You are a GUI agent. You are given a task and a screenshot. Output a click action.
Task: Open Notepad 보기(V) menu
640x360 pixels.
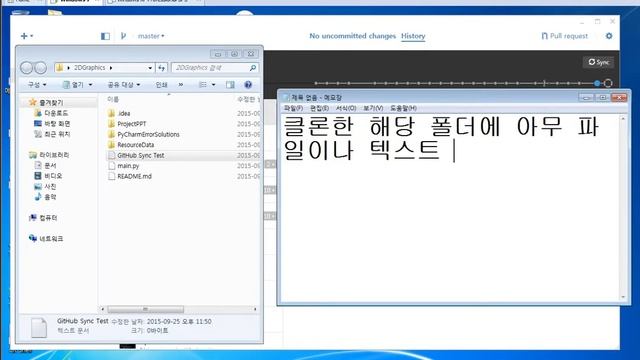click(x=373, y=108)
